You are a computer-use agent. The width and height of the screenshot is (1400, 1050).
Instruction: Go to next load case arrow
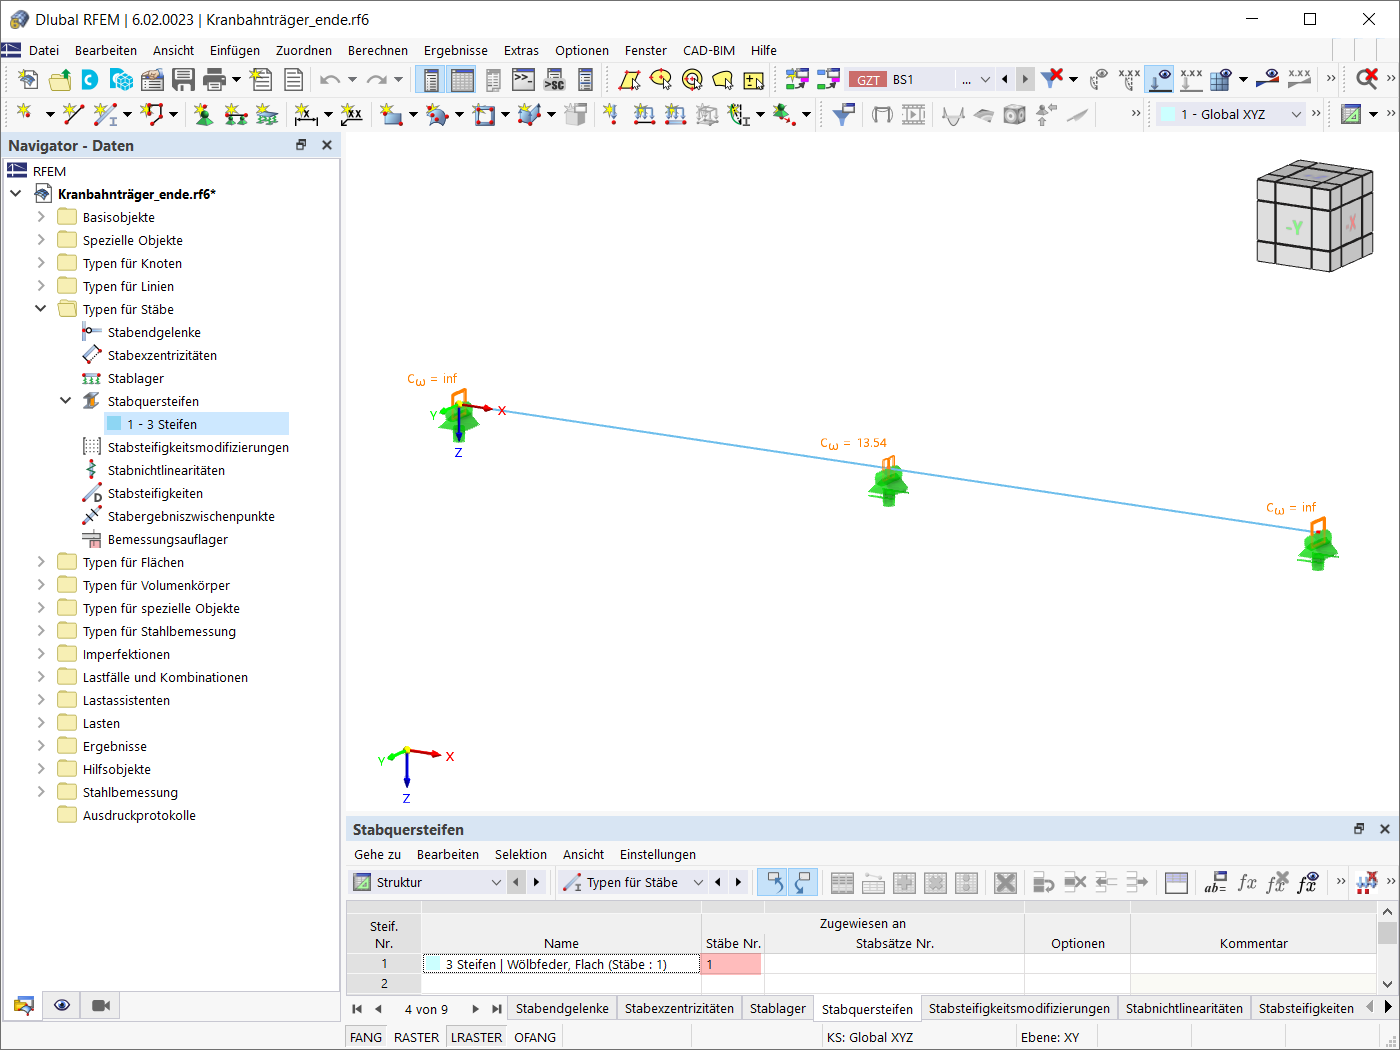1025,80
